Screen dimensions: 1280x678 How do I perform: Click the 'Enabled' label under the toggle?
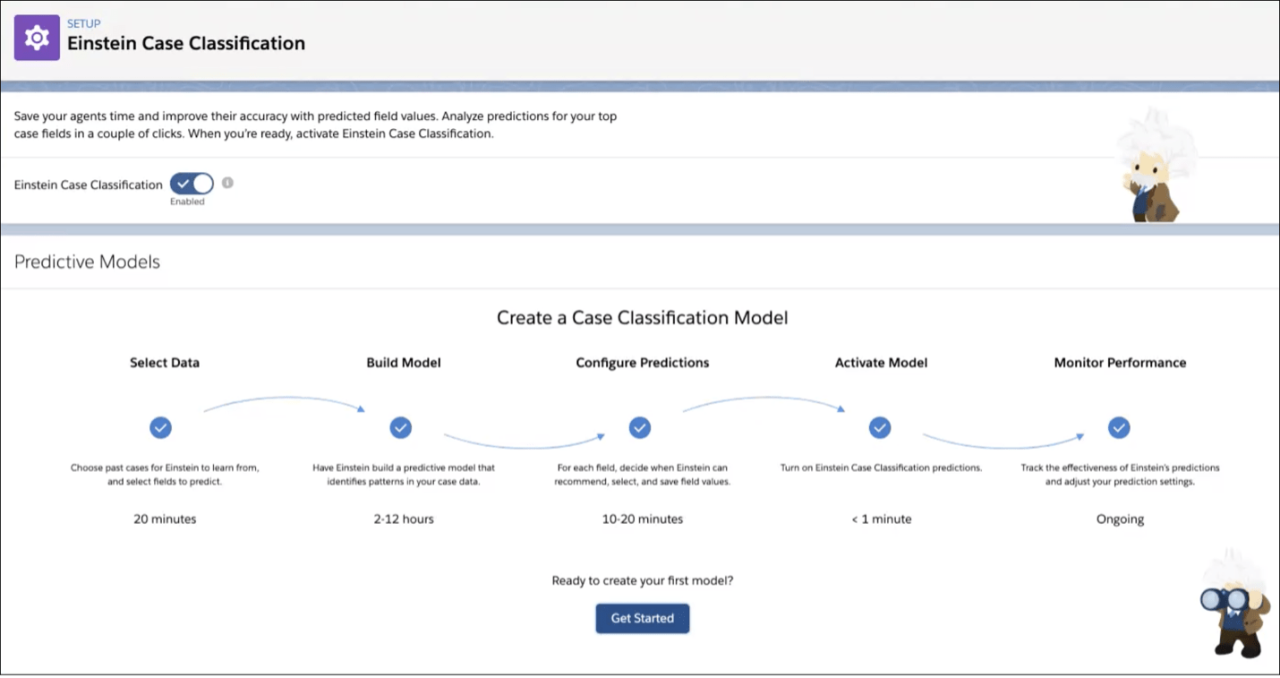pyautogui.click(x=187, y=202)
